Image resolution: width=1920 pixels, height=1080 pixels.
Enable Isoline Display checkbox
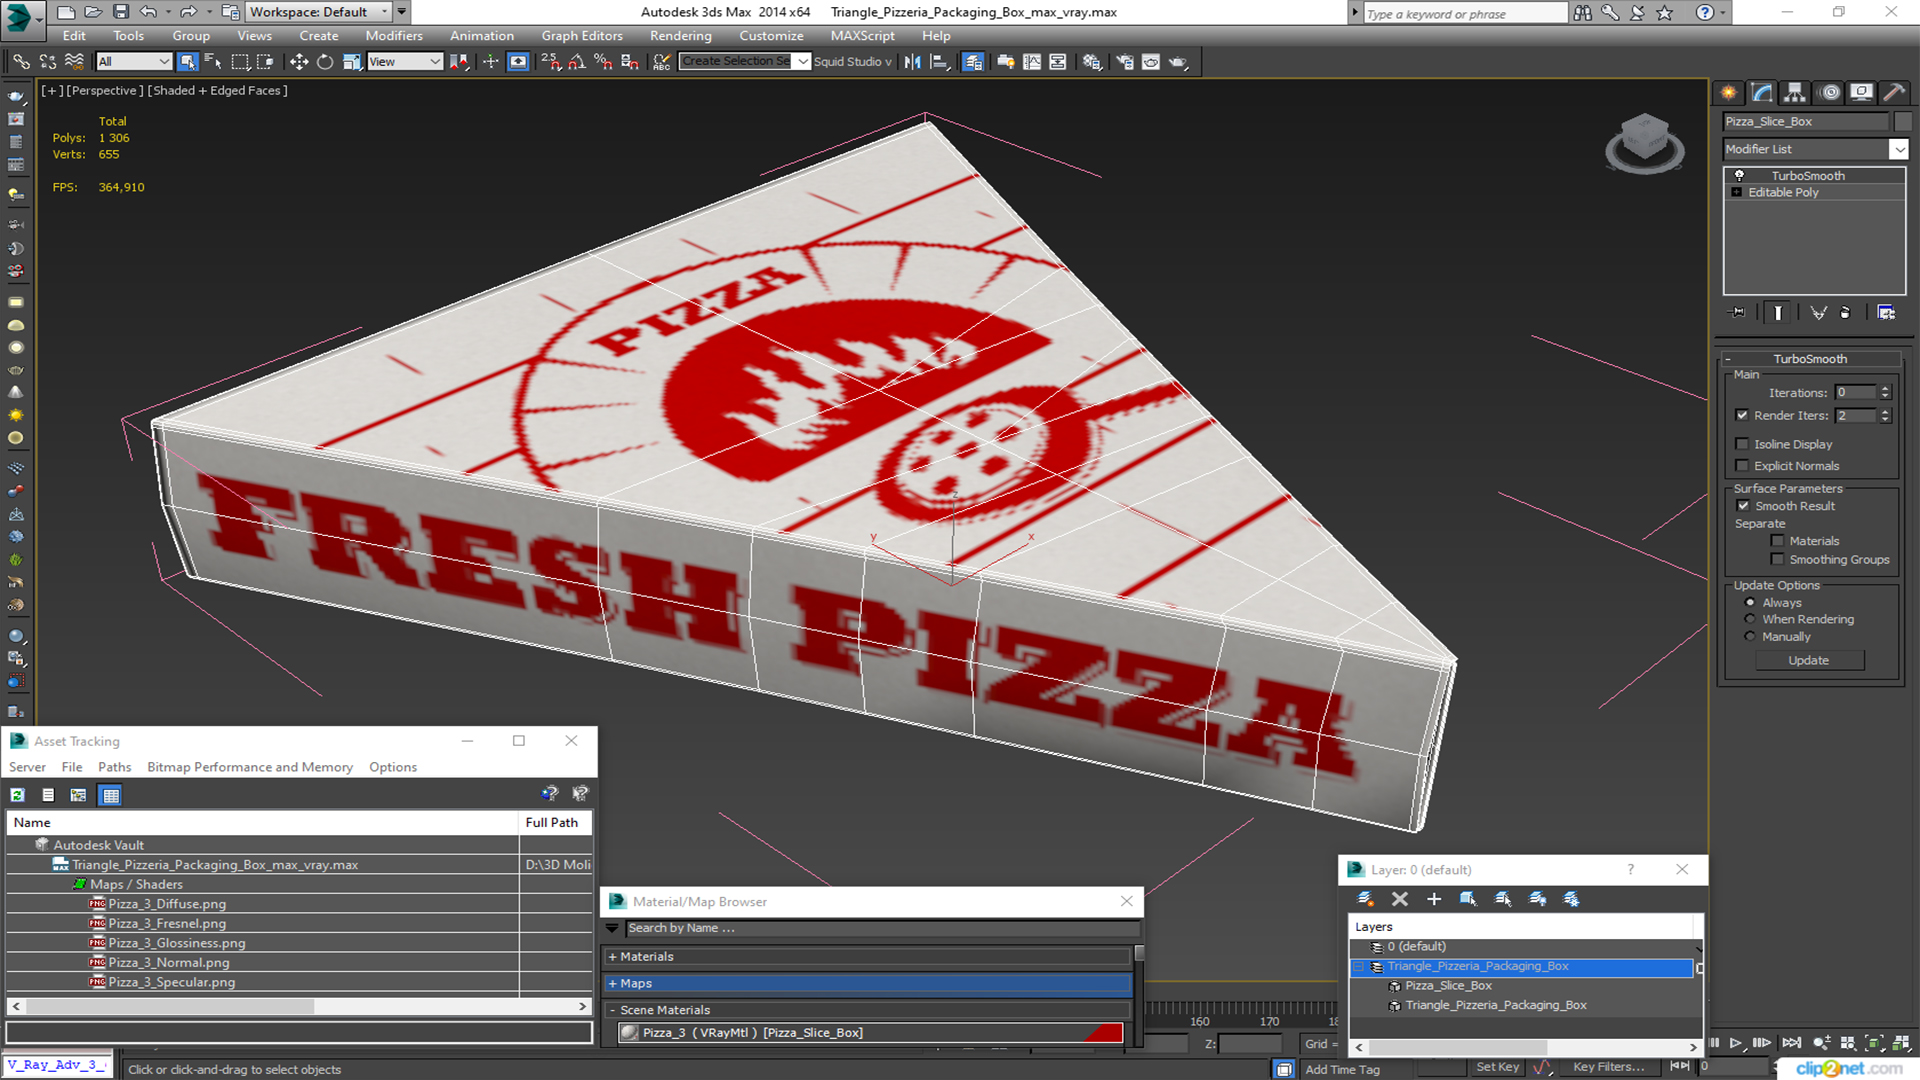point(1743,444)
